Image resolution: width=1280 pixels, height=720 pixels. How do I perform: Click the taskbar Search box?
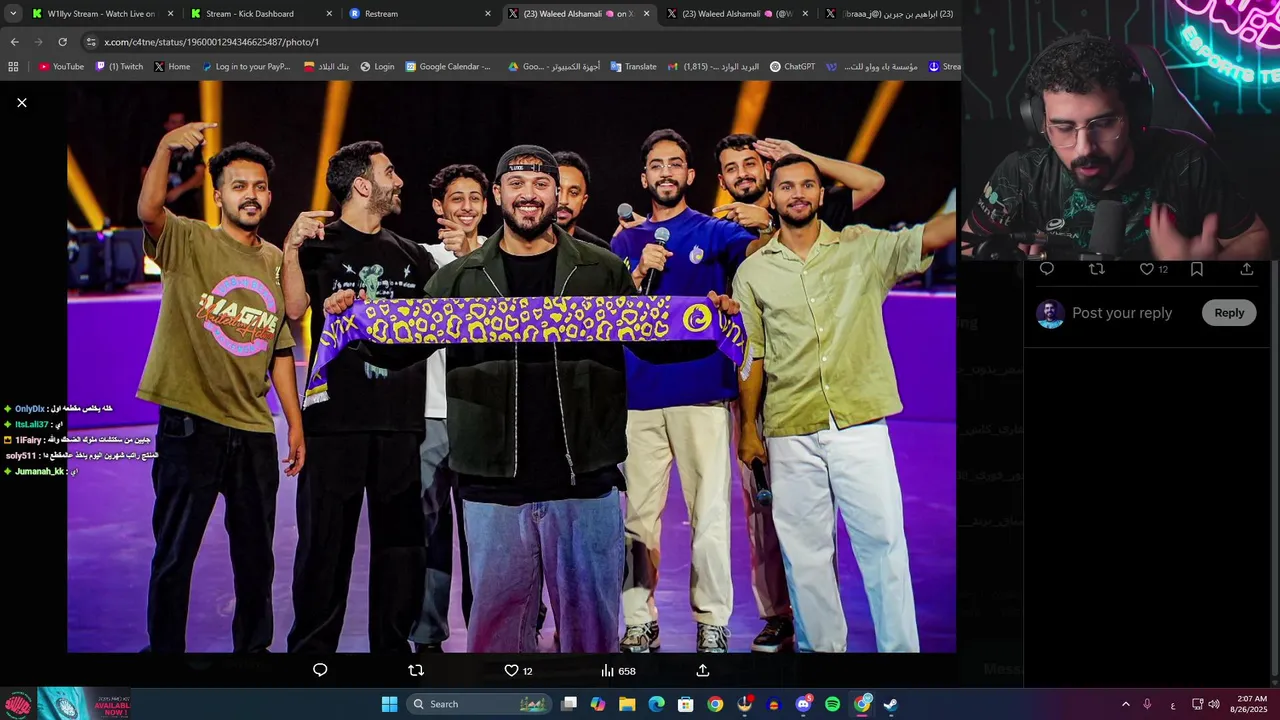click(481, 704)
